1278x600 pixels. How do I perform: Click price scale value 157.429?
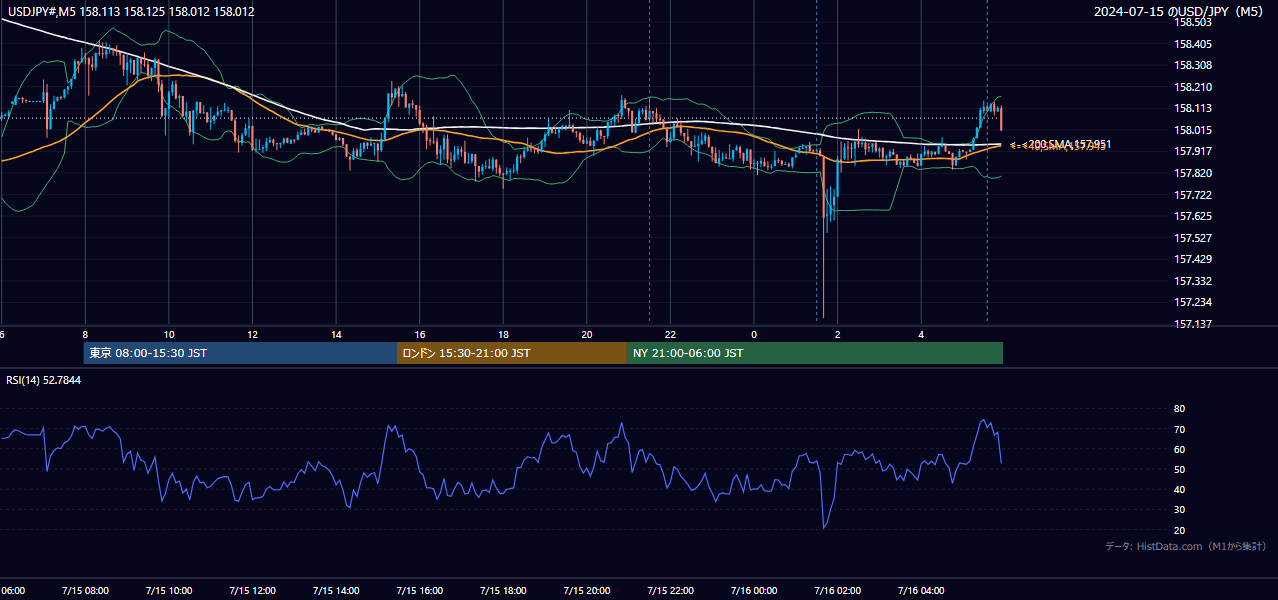pos(1194,259)
